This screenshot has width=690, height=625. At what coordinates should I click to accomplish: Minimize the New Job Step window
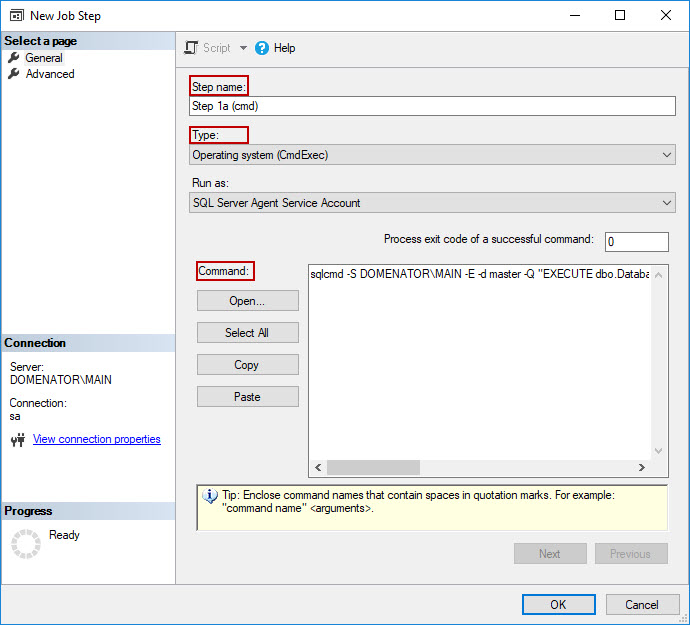(x=575, y=15)
